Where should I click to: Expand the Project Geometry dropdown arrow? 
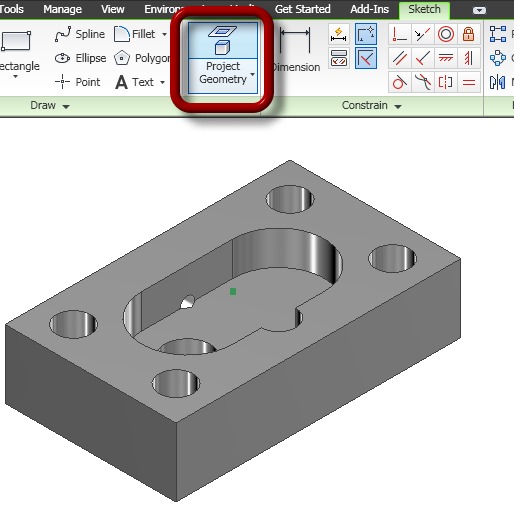coord(252,75)
